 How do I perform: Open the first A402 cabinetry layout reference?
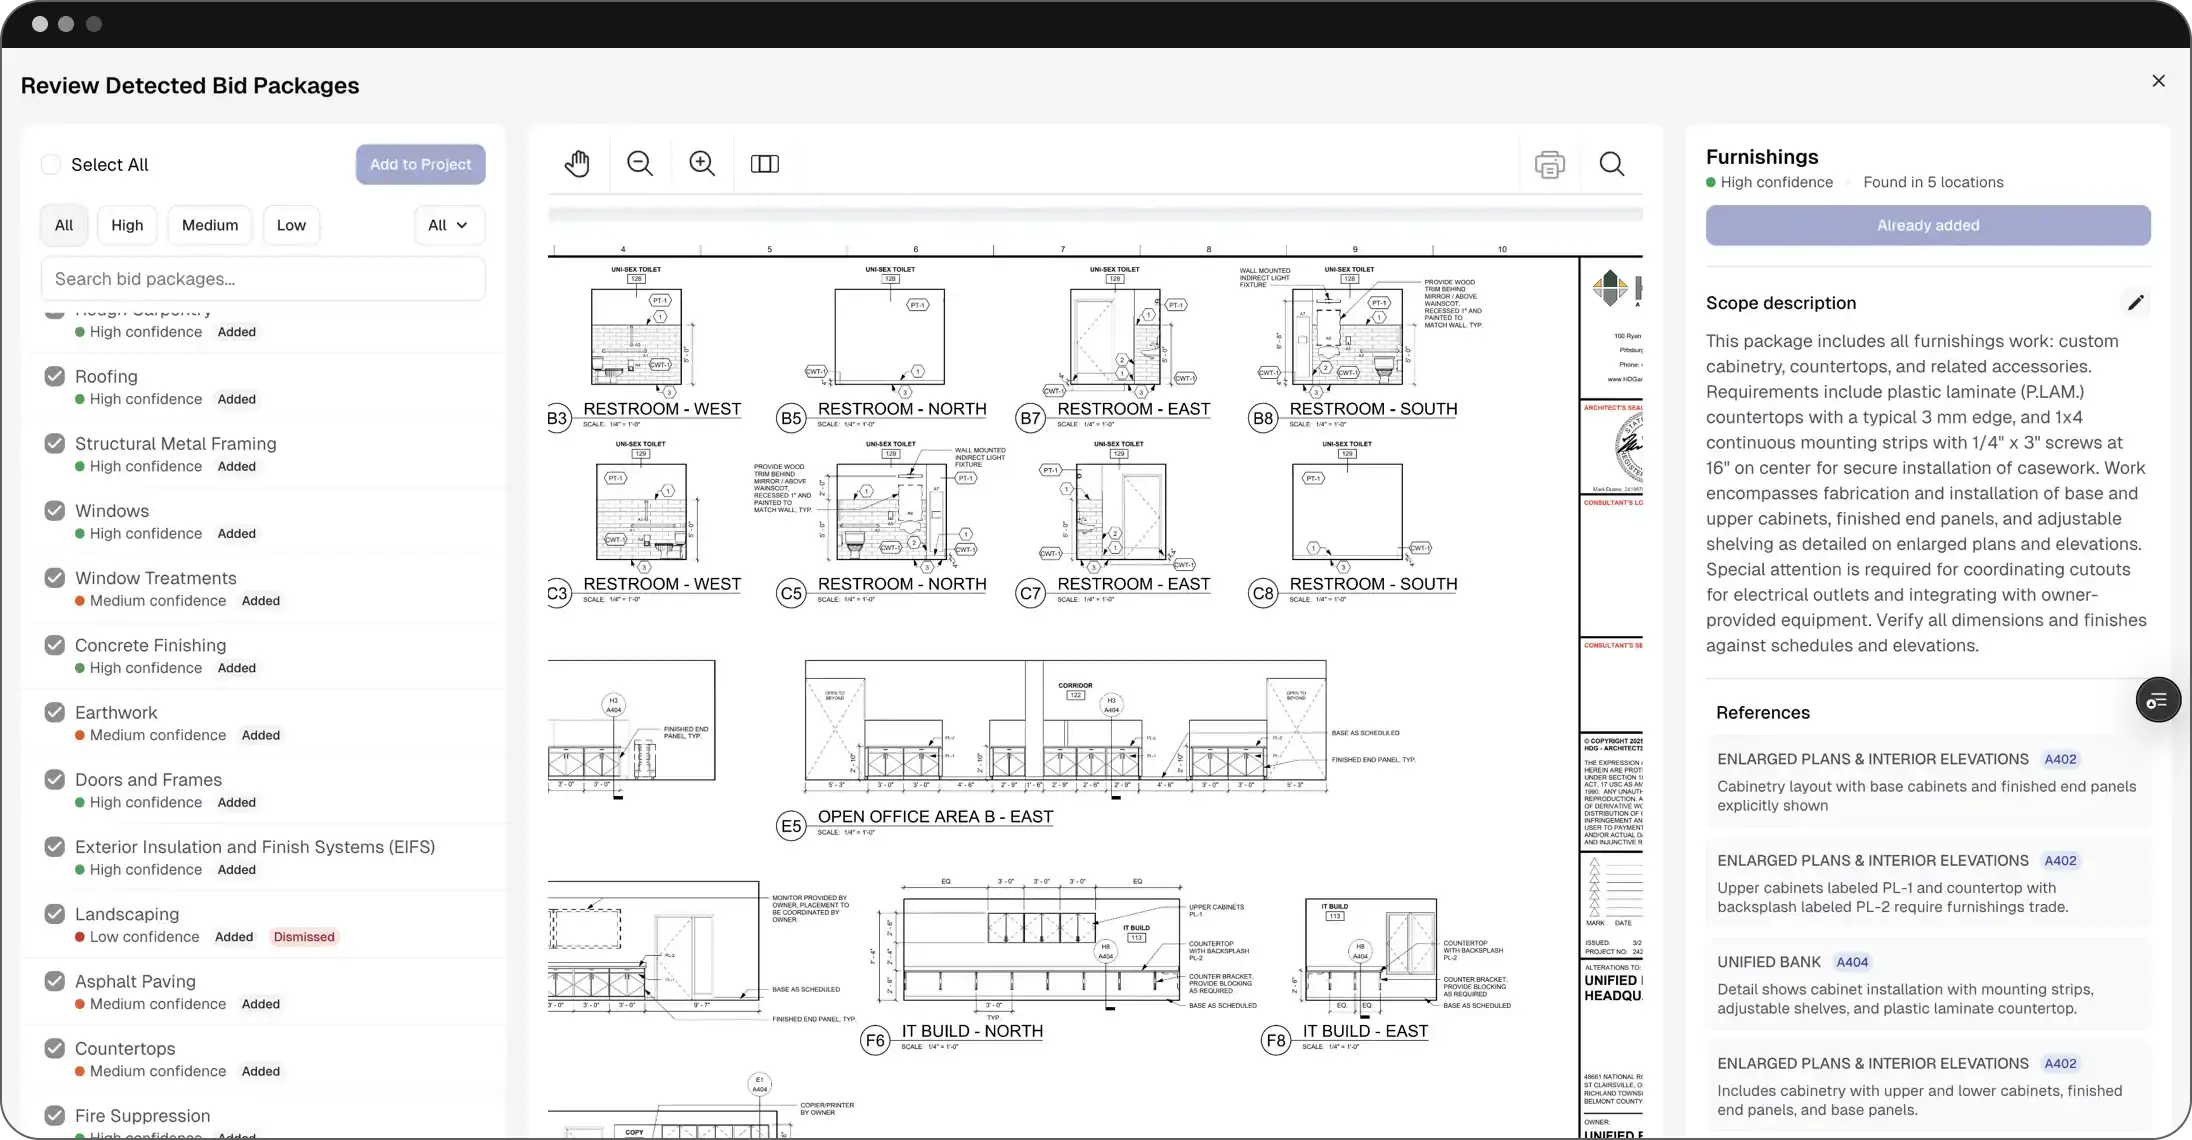pyautogui.click(x=1928, y=782)
